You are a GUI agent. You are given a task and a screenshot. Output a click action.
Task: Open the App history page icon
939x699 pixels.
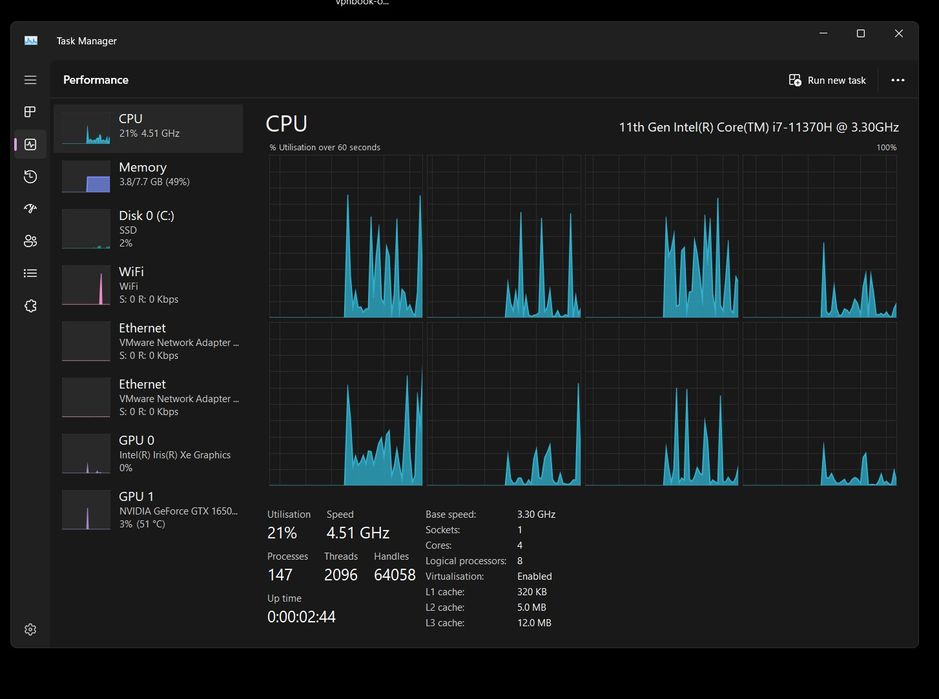30,177
